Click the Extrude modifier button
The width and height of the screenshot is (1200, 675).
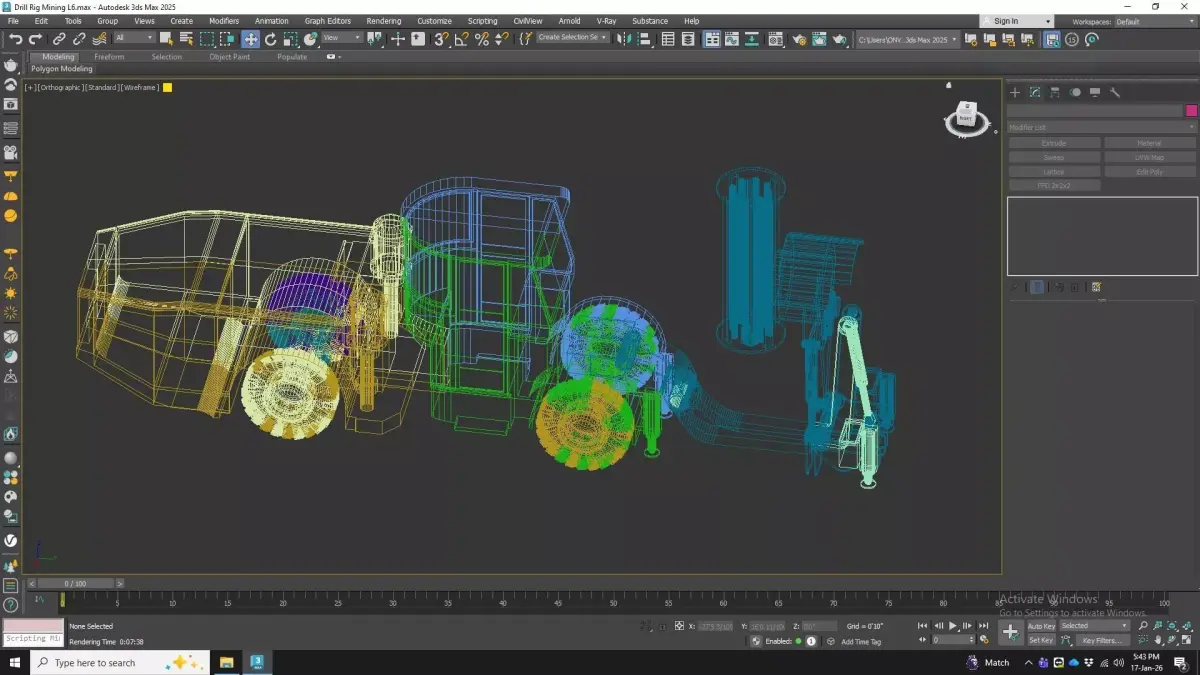[1054, 143]
